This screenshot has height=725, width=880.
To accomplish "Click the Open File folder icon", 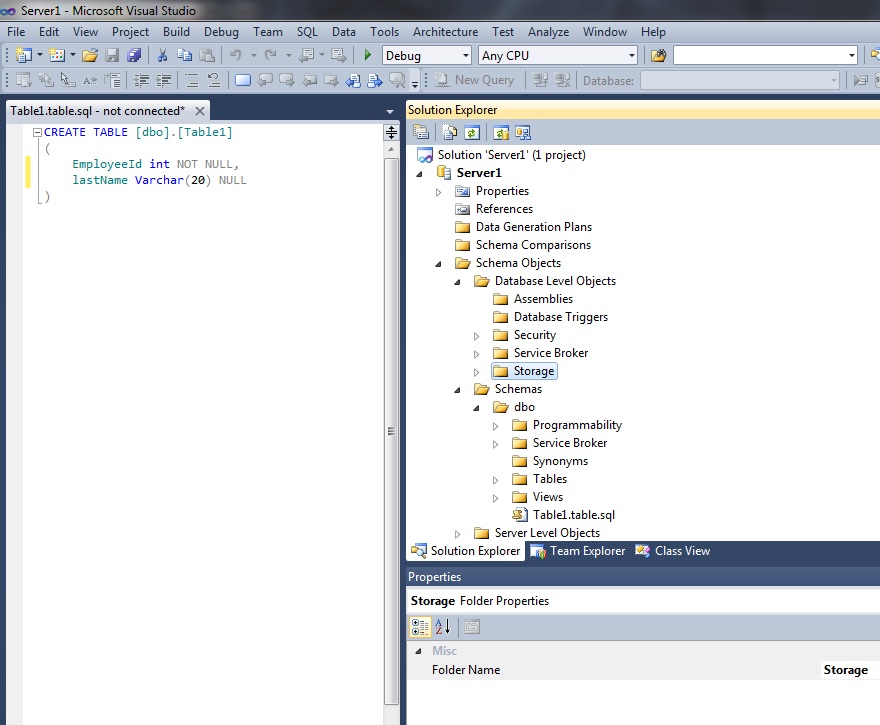I will click(x=90, y=55).
